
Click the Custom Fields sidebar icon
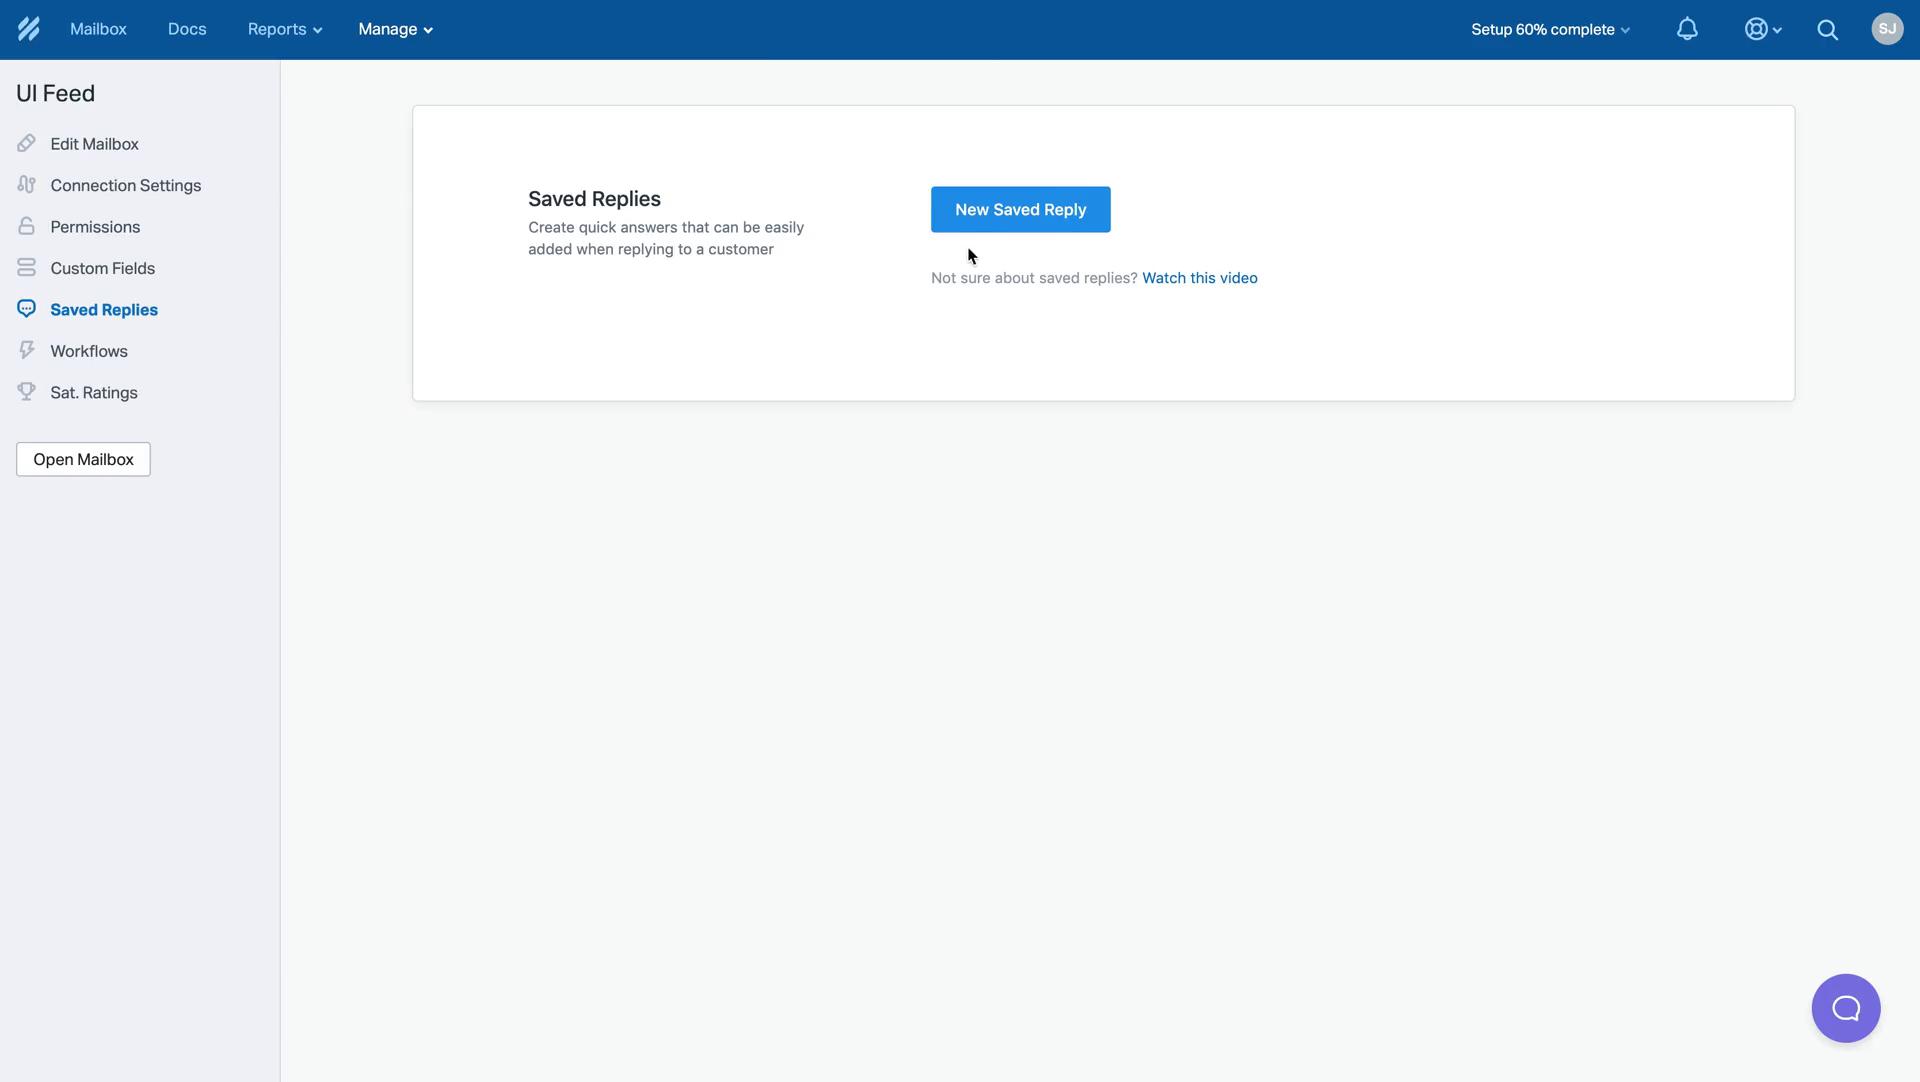coord(25,269)
